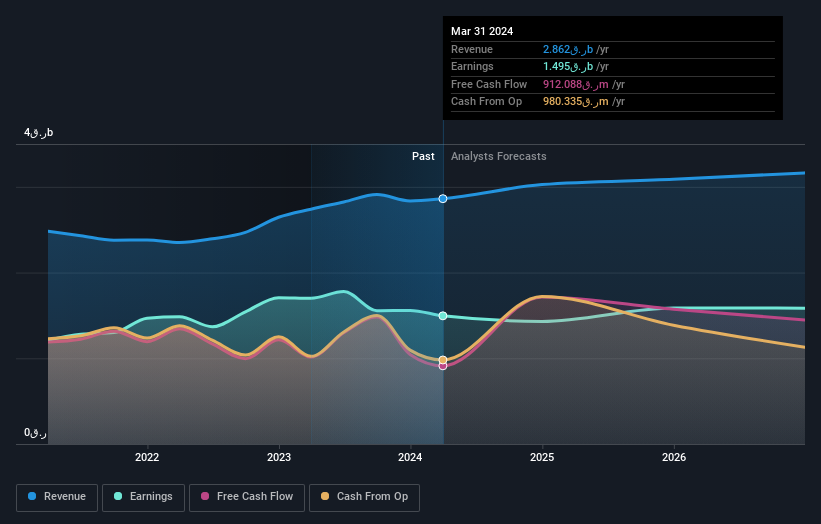The width and height of the screenshot is (821, 524).
Task: Click the 'Past' label on chart
Action: click(x=423, y=157)
